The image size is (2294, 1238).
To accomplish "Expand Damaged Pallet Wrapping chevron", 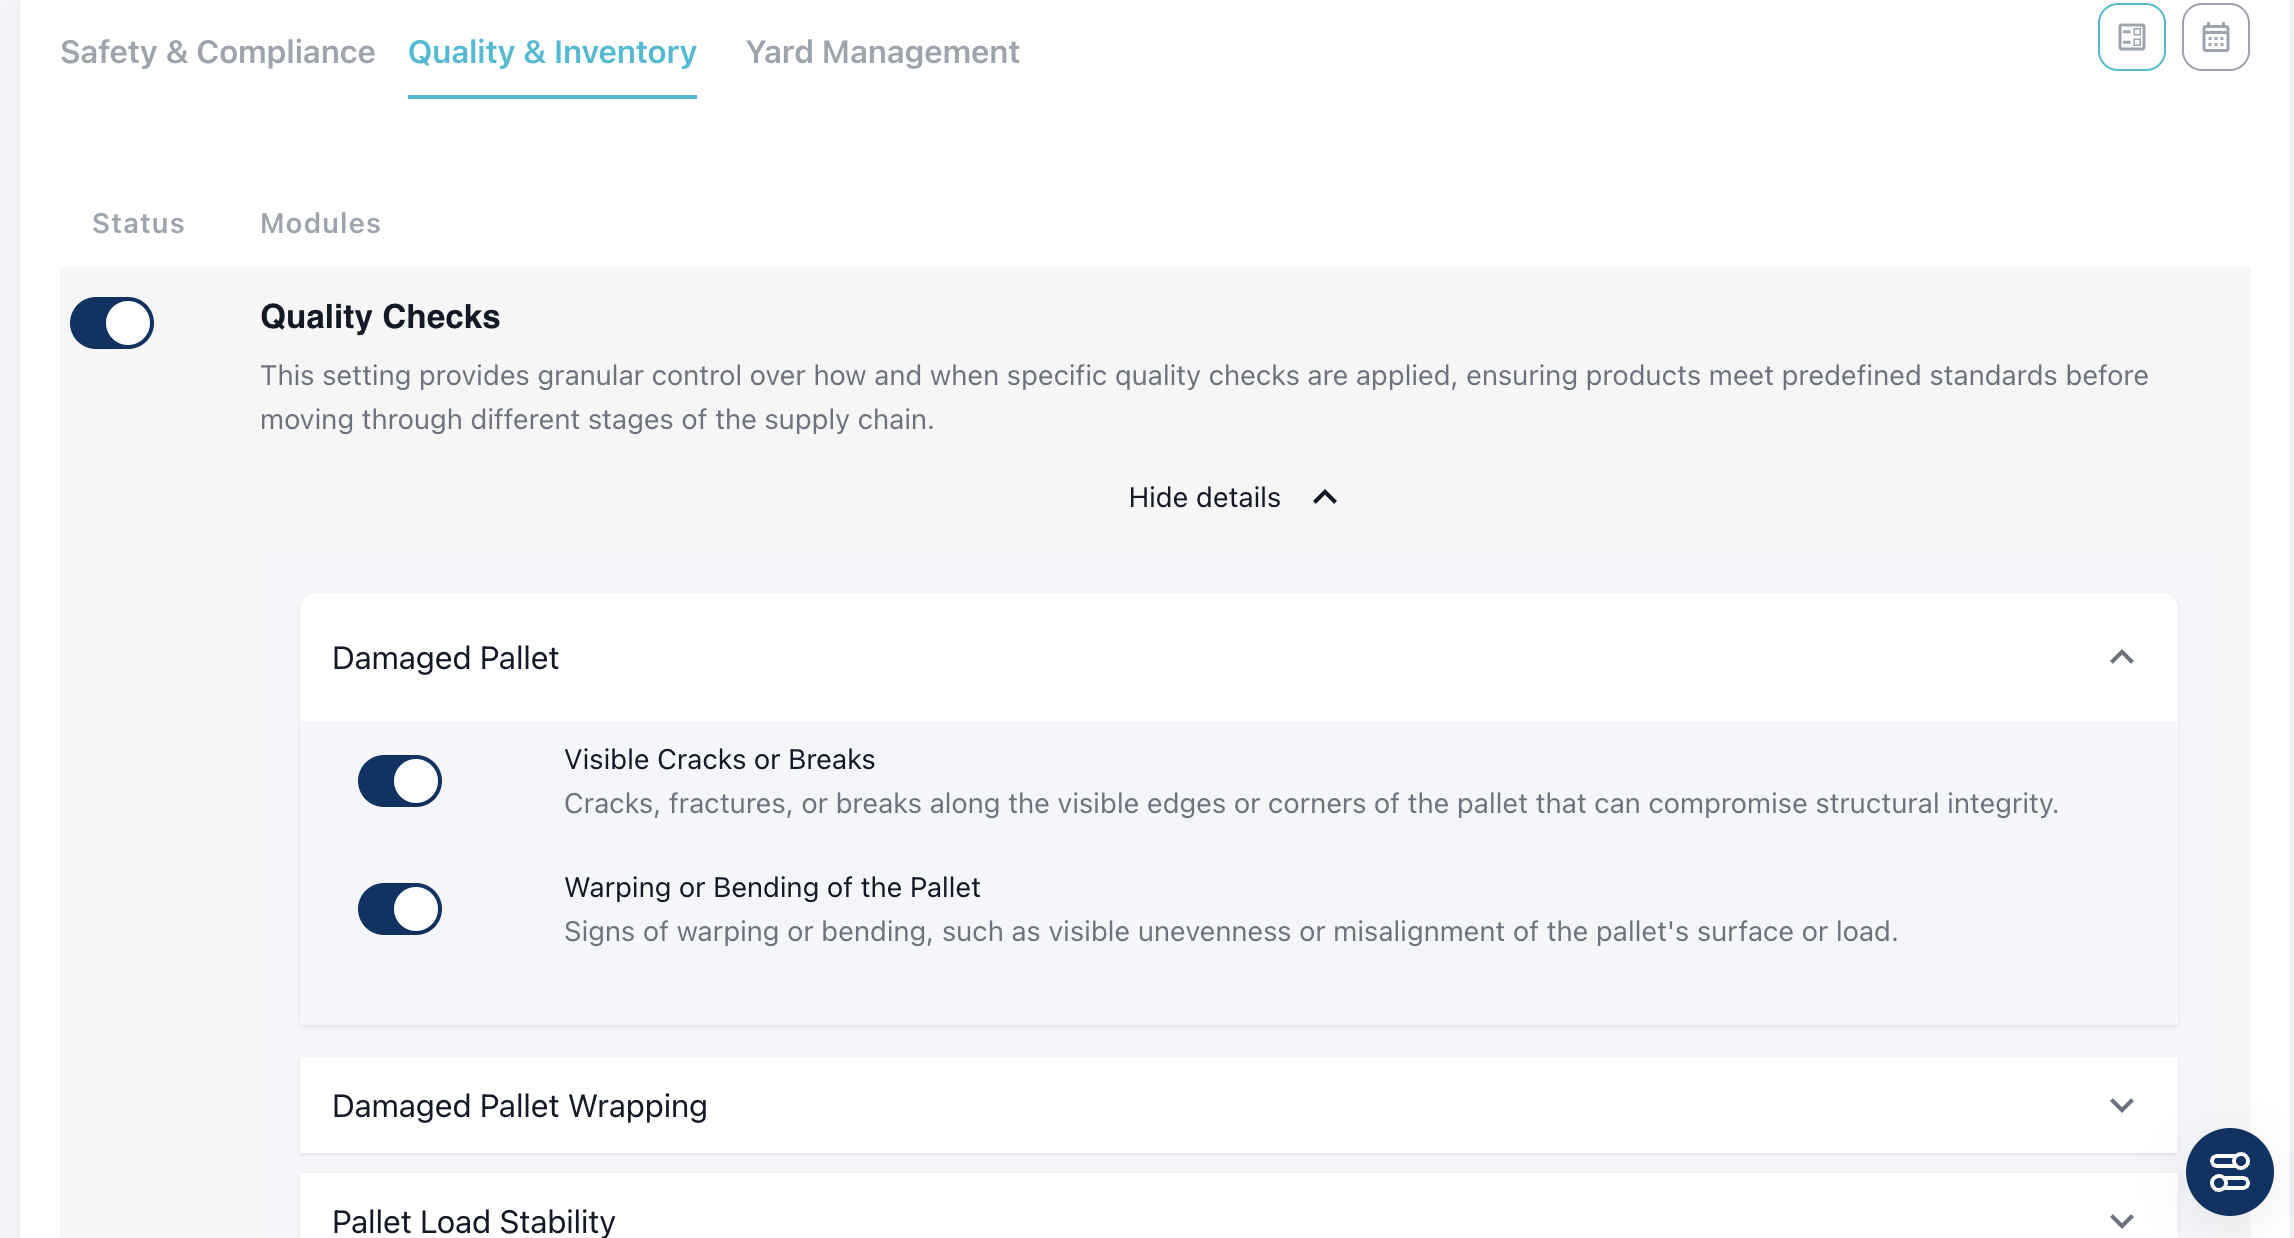I will coord(2121,1105).
